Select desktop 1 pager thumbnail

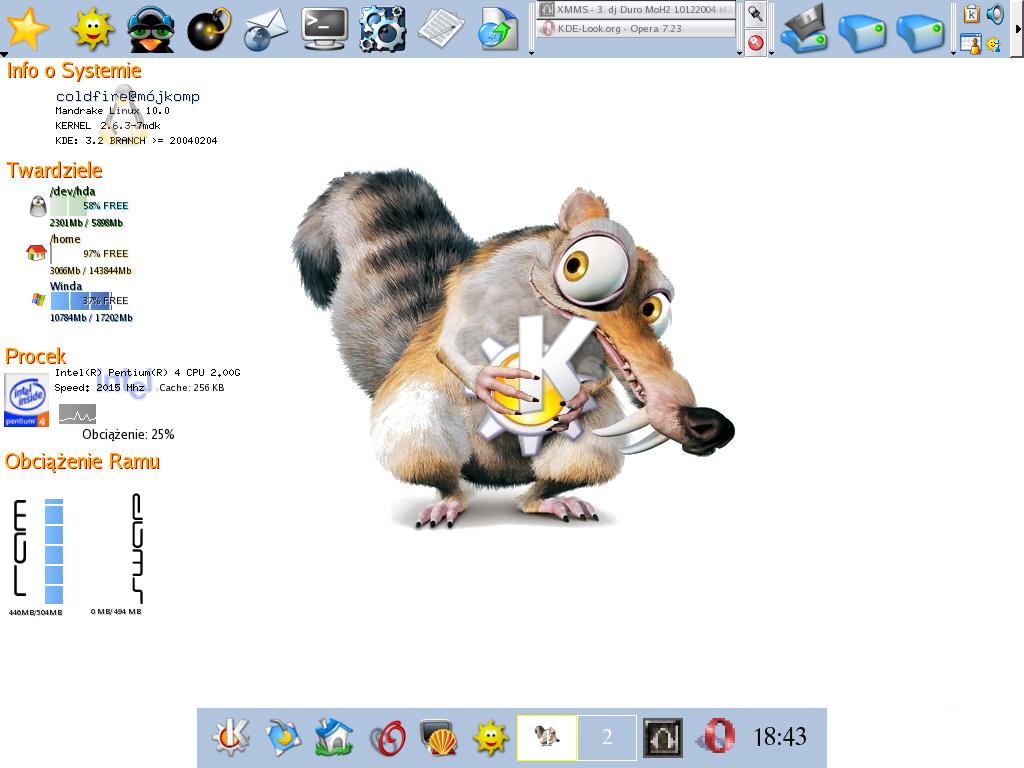pos(547,737)
